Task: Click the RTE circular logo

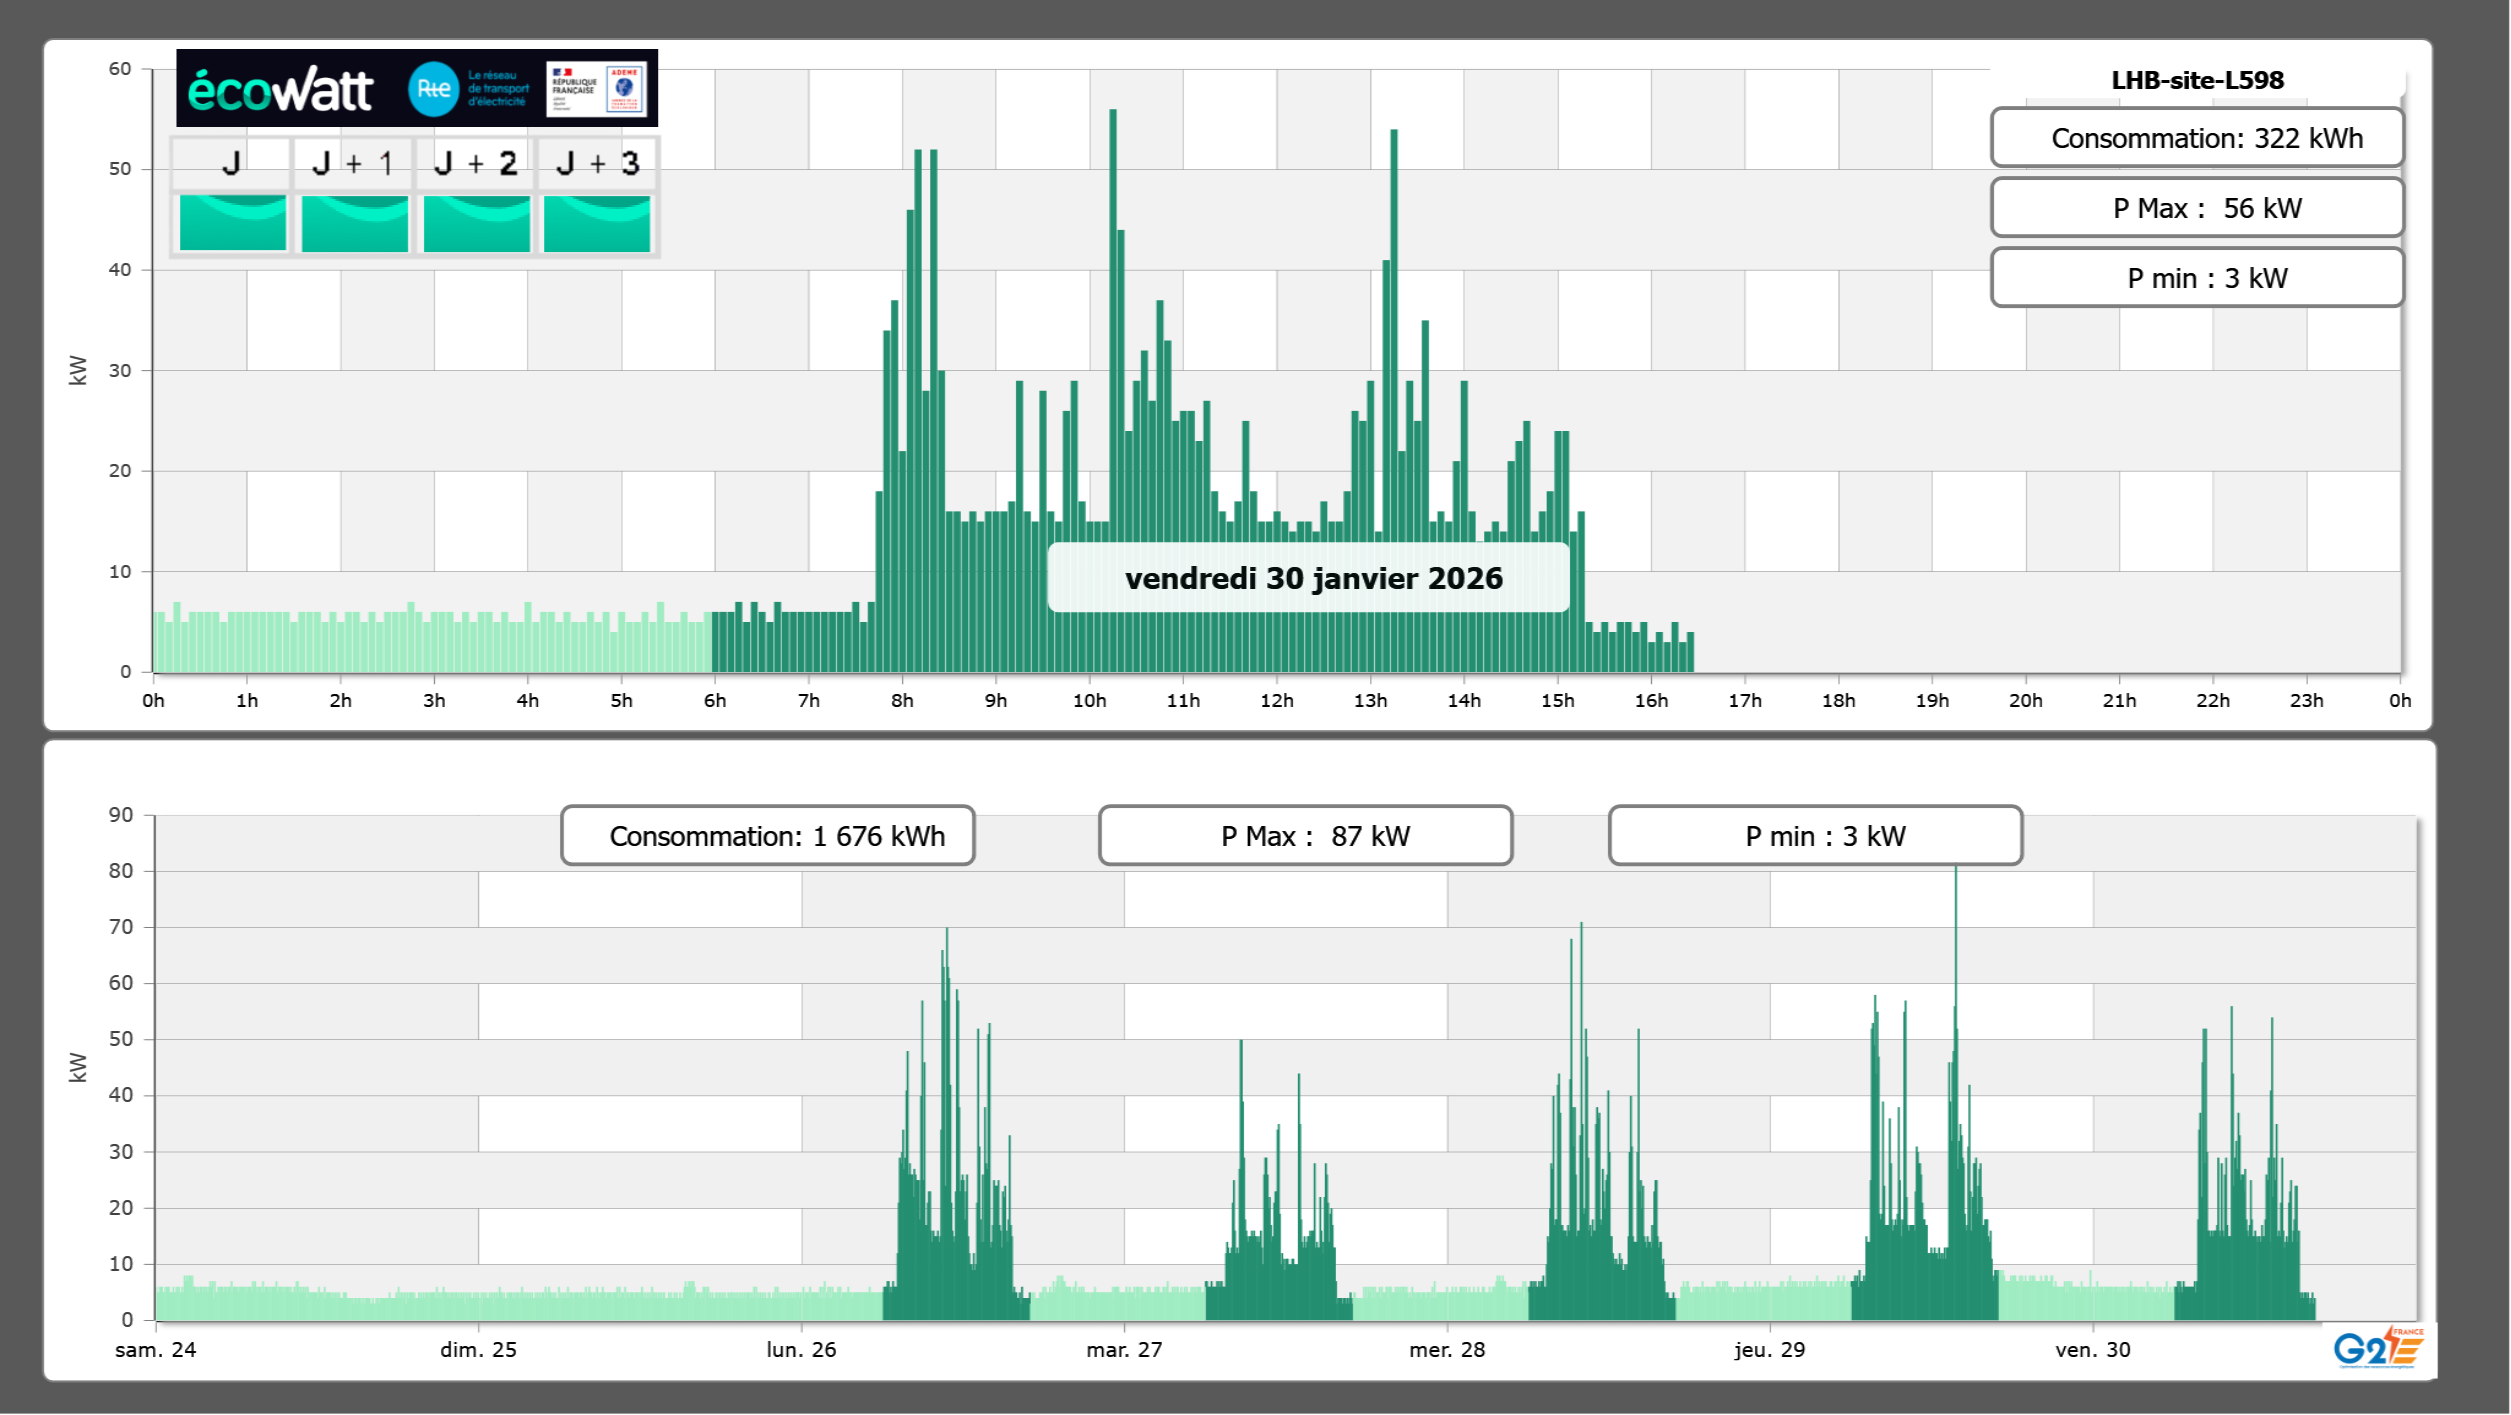Action: coord(433,89)
